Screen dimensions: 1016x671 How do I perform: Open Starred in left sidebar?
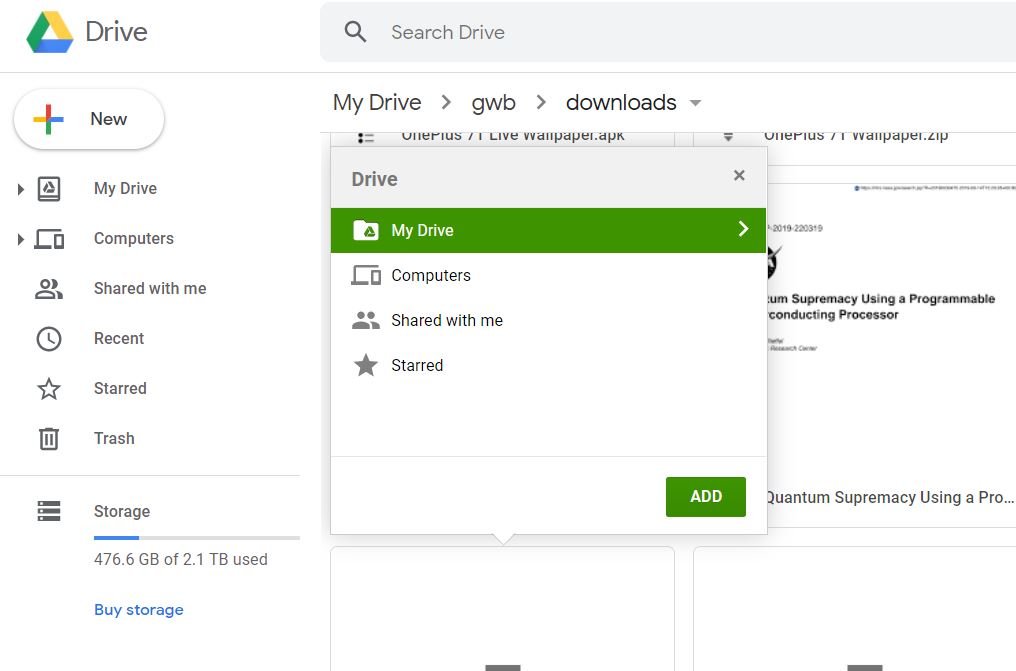119,388
